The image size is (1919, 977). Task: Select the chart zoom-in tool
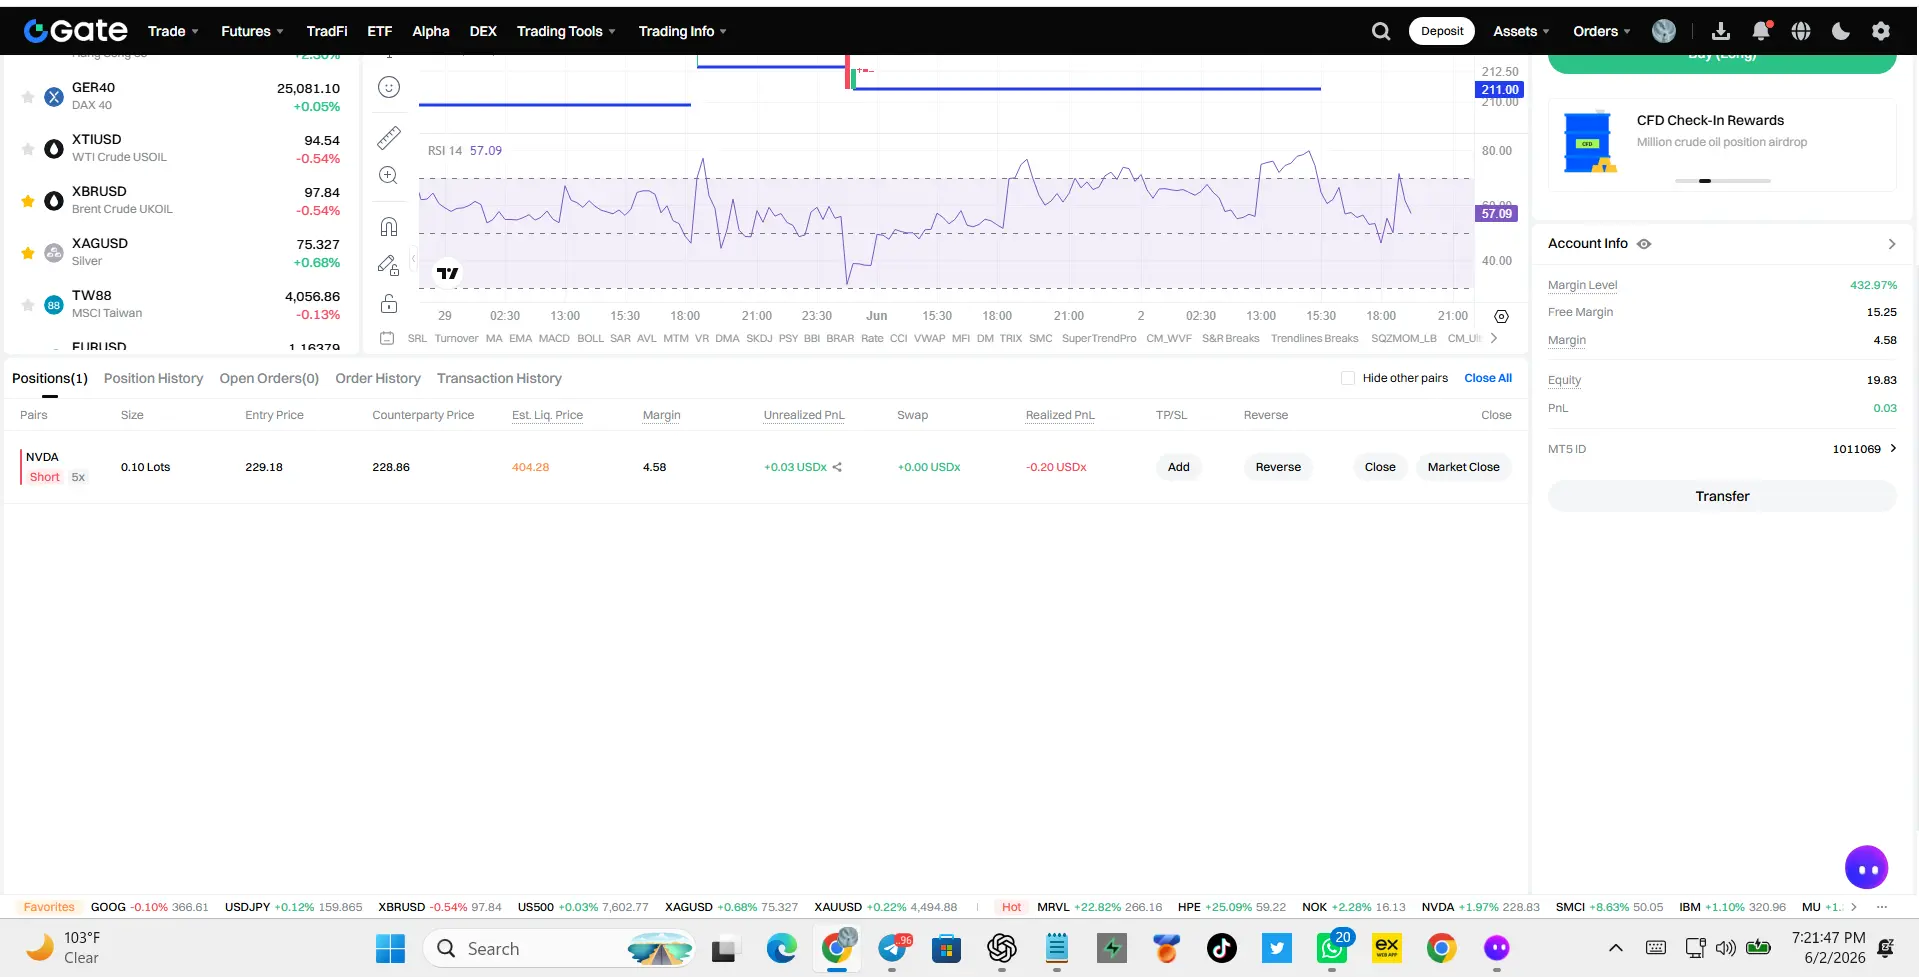click(x=389, y=176)
